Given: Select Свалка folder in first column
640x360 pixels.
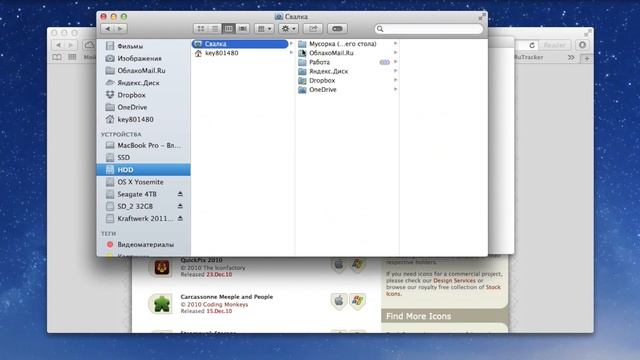Looking at the screenshot, I should [x=240, y=44].
